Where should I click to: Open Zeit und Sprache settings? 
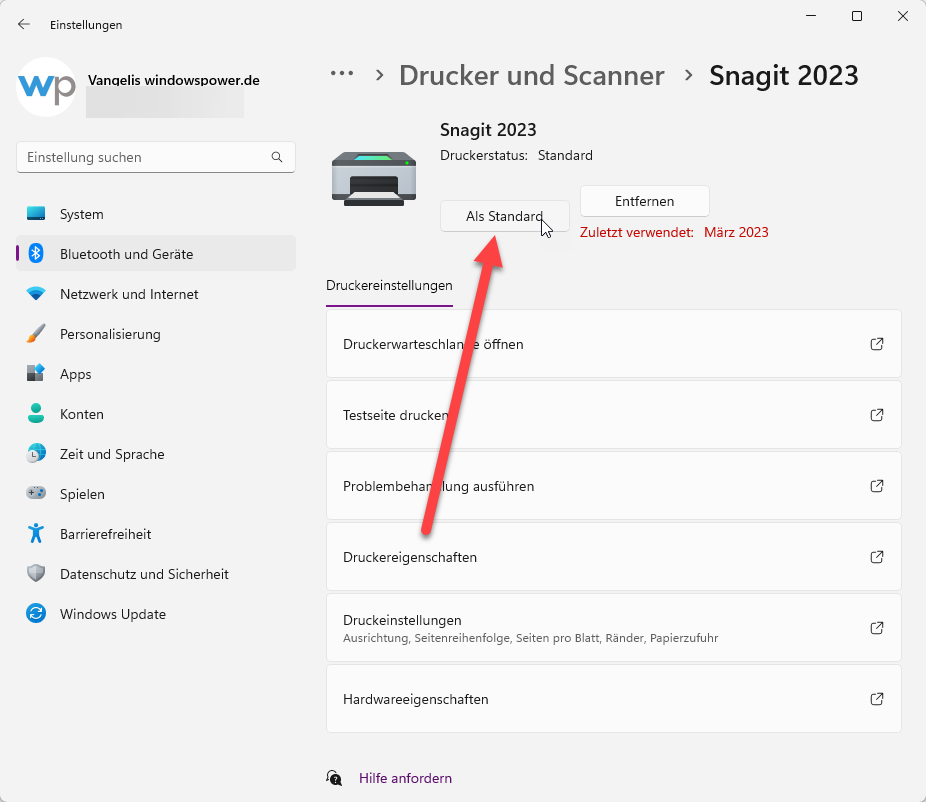[x=156, y=454]
